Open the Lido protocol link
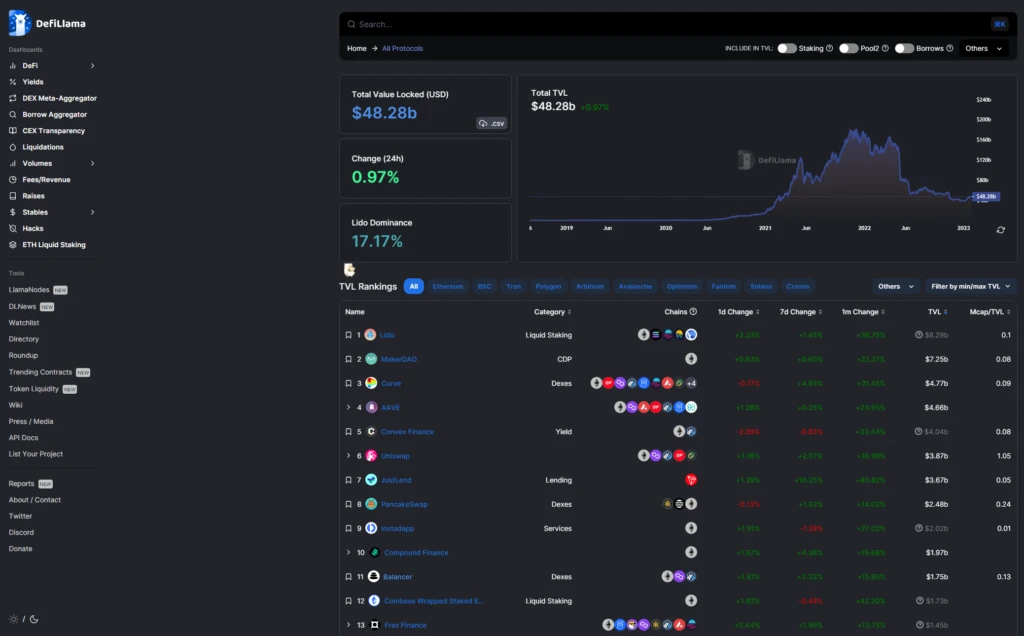Image resolution: width=1024 pixels, height=636 pixels. (x=387, y=335)
